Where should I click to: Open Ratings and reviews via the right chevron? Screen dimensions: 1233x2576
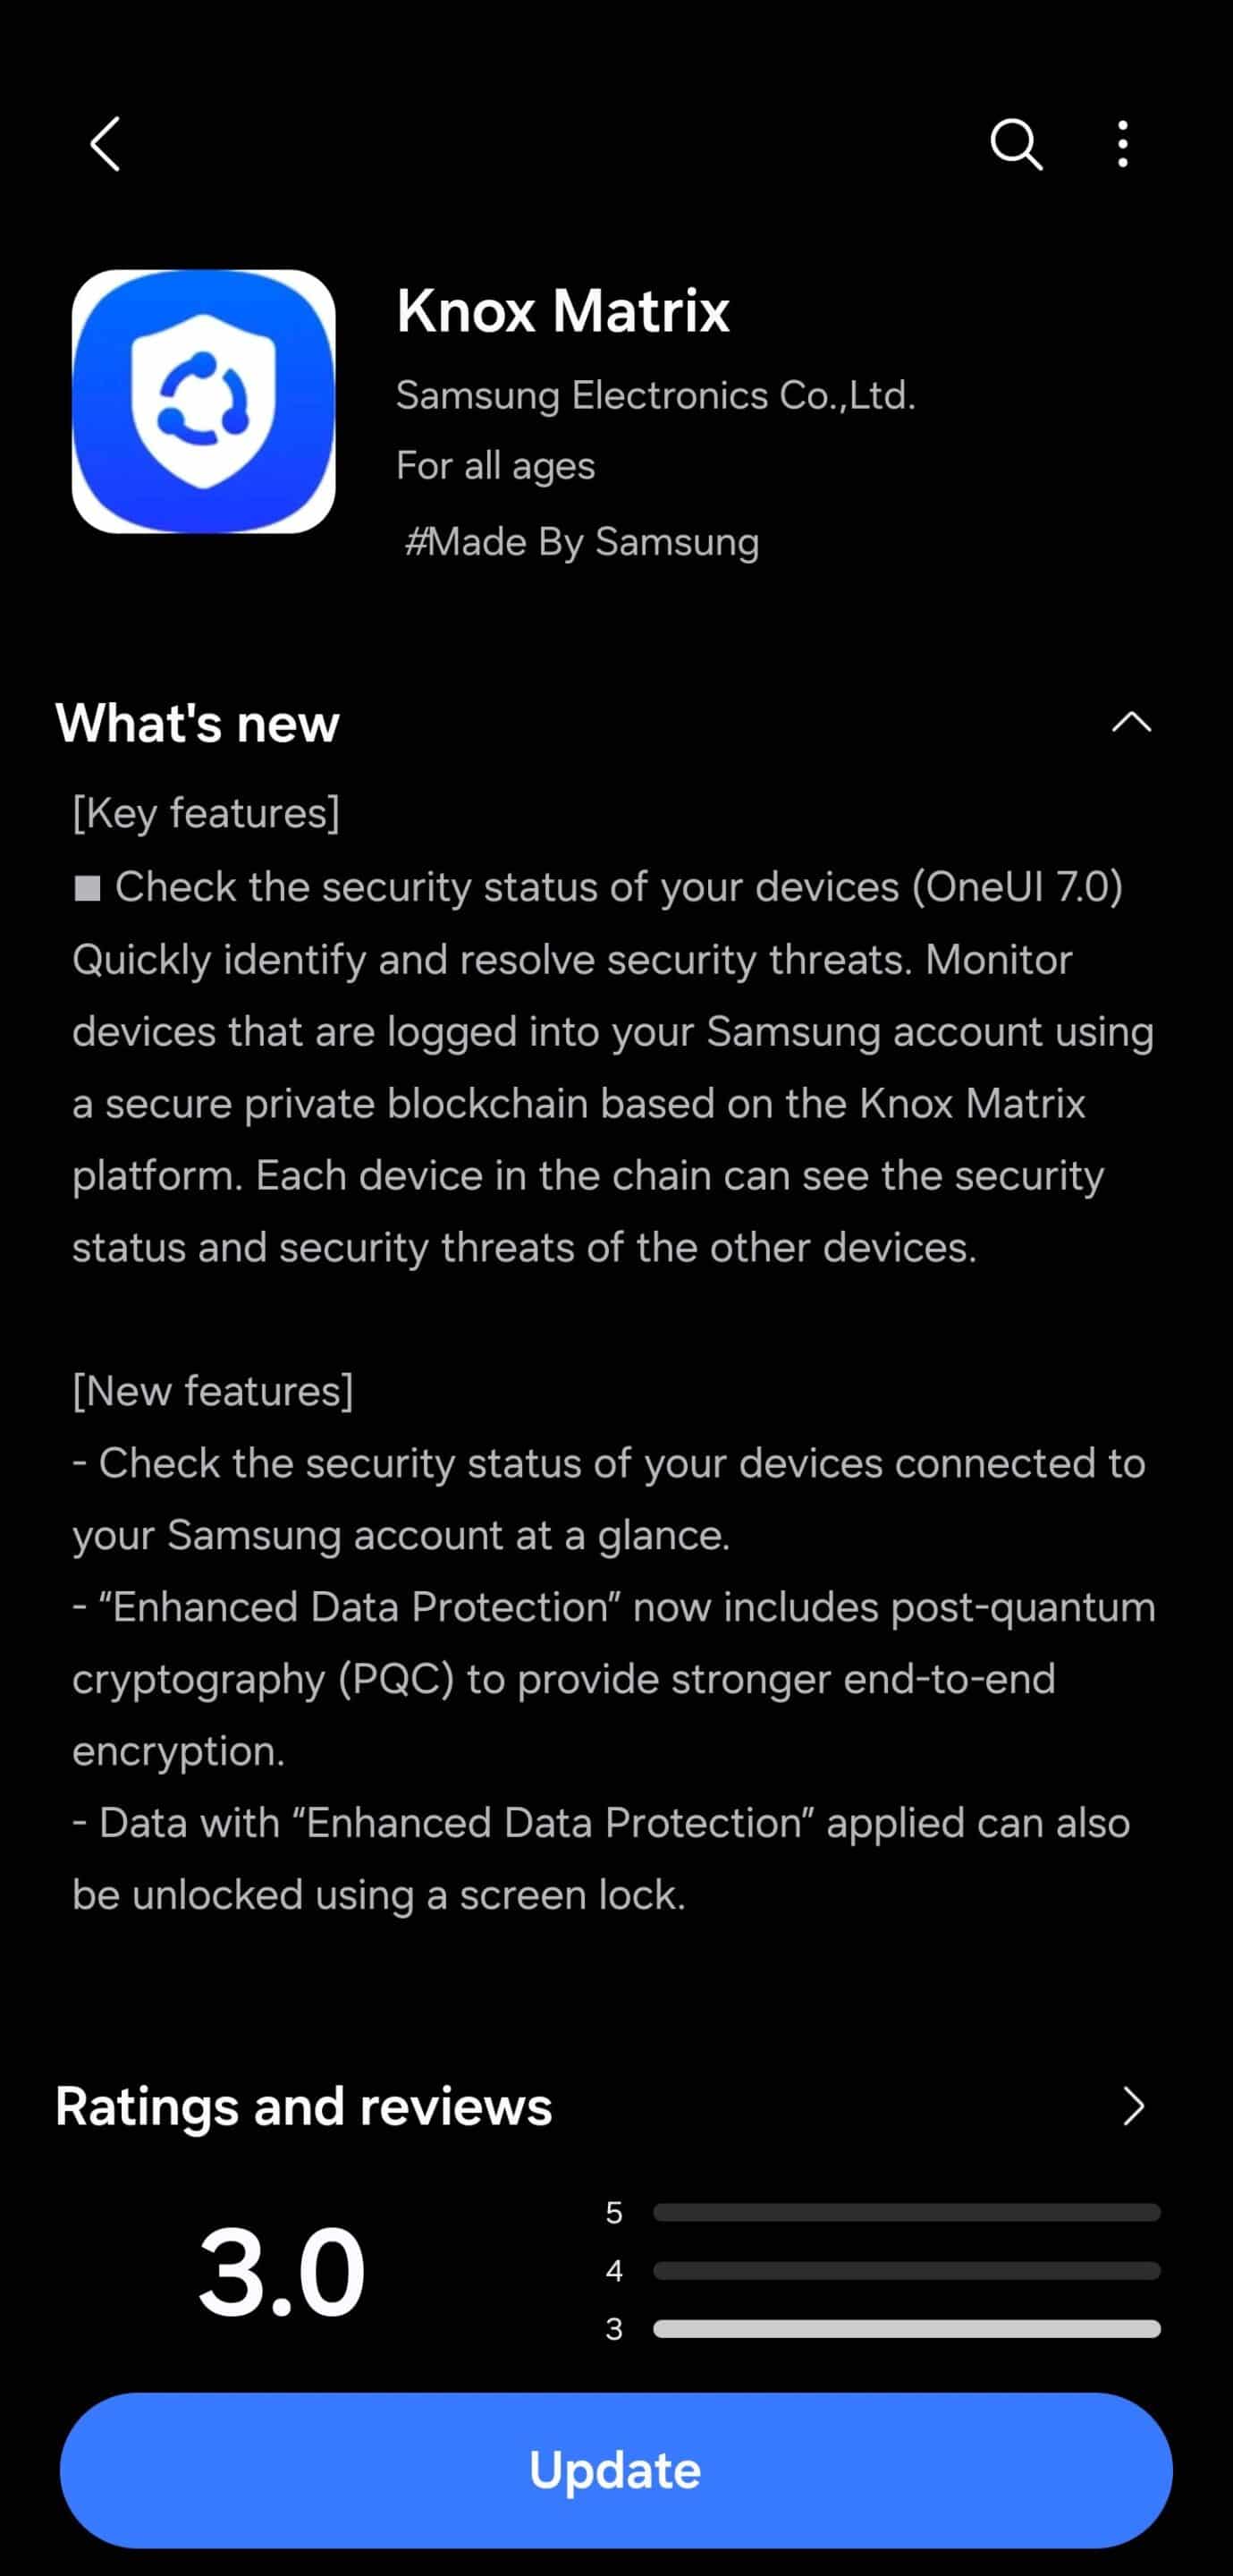point(1132,2105)
